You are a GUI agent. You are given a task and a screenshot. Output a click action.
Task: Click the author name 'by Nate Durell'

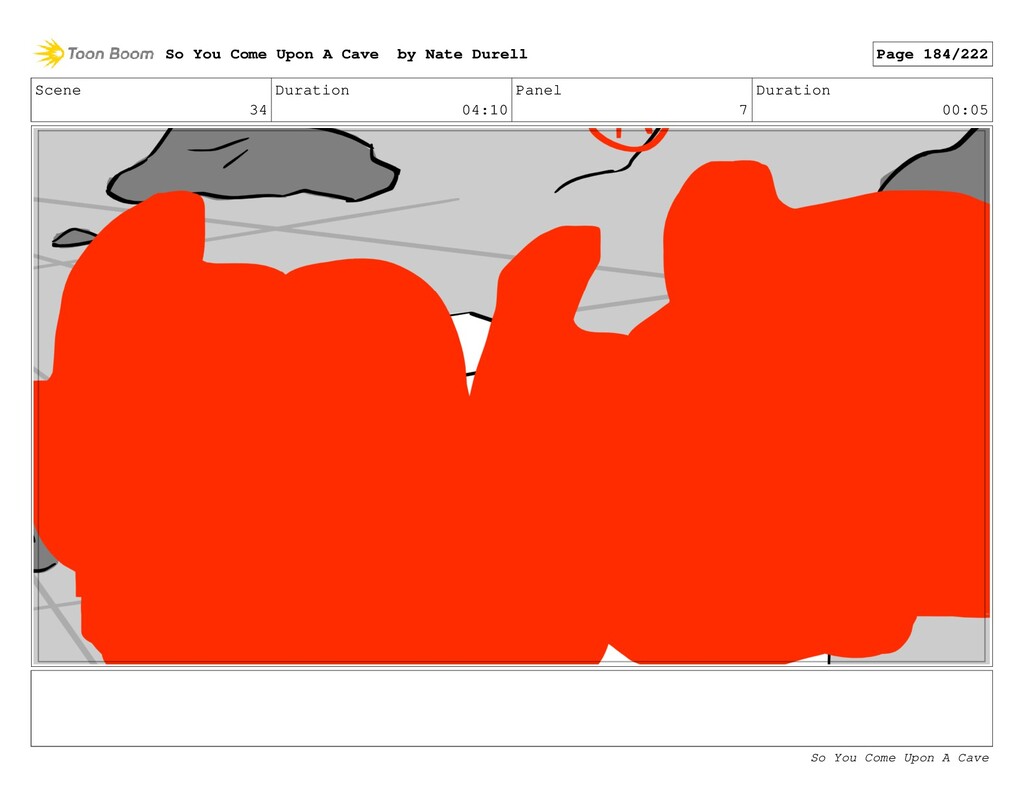[x=462, y=54]
